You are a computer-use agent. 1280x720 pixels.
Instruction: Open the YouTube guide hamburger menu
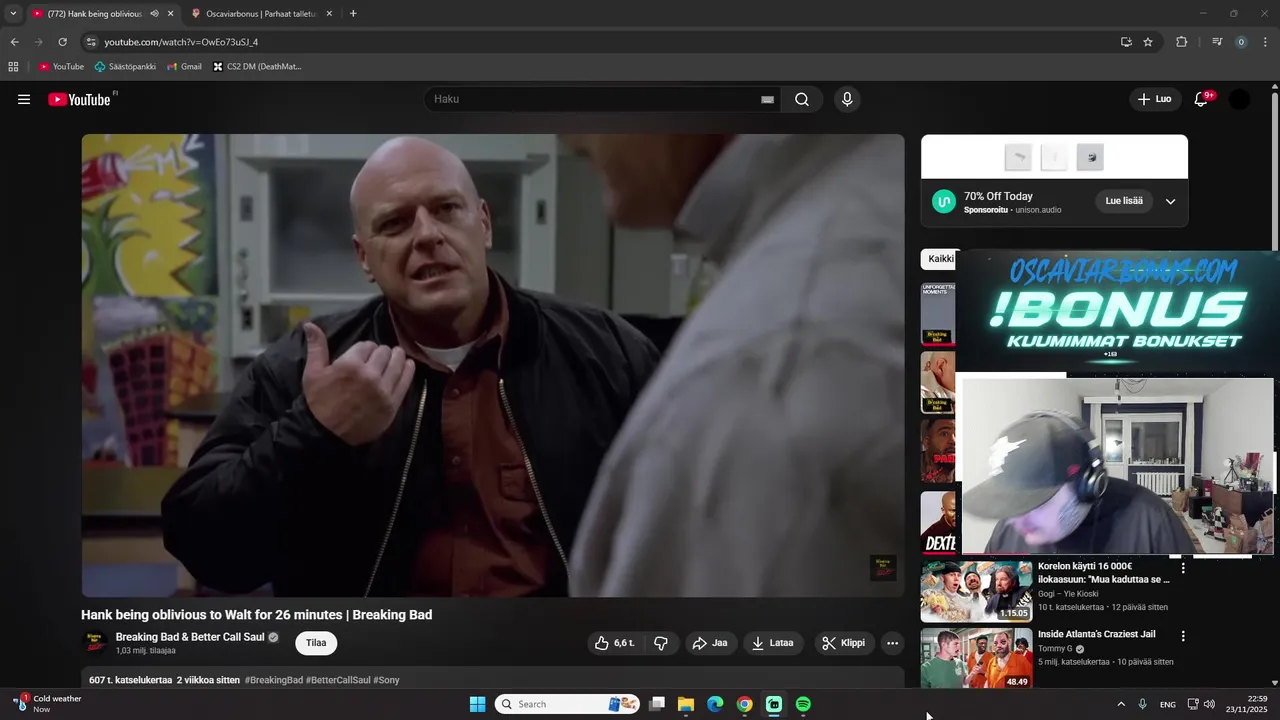tap(24, 99)
